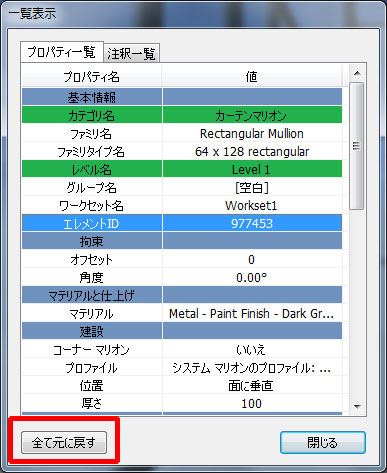Select the コーナー マリオン value いいえ

252,349
